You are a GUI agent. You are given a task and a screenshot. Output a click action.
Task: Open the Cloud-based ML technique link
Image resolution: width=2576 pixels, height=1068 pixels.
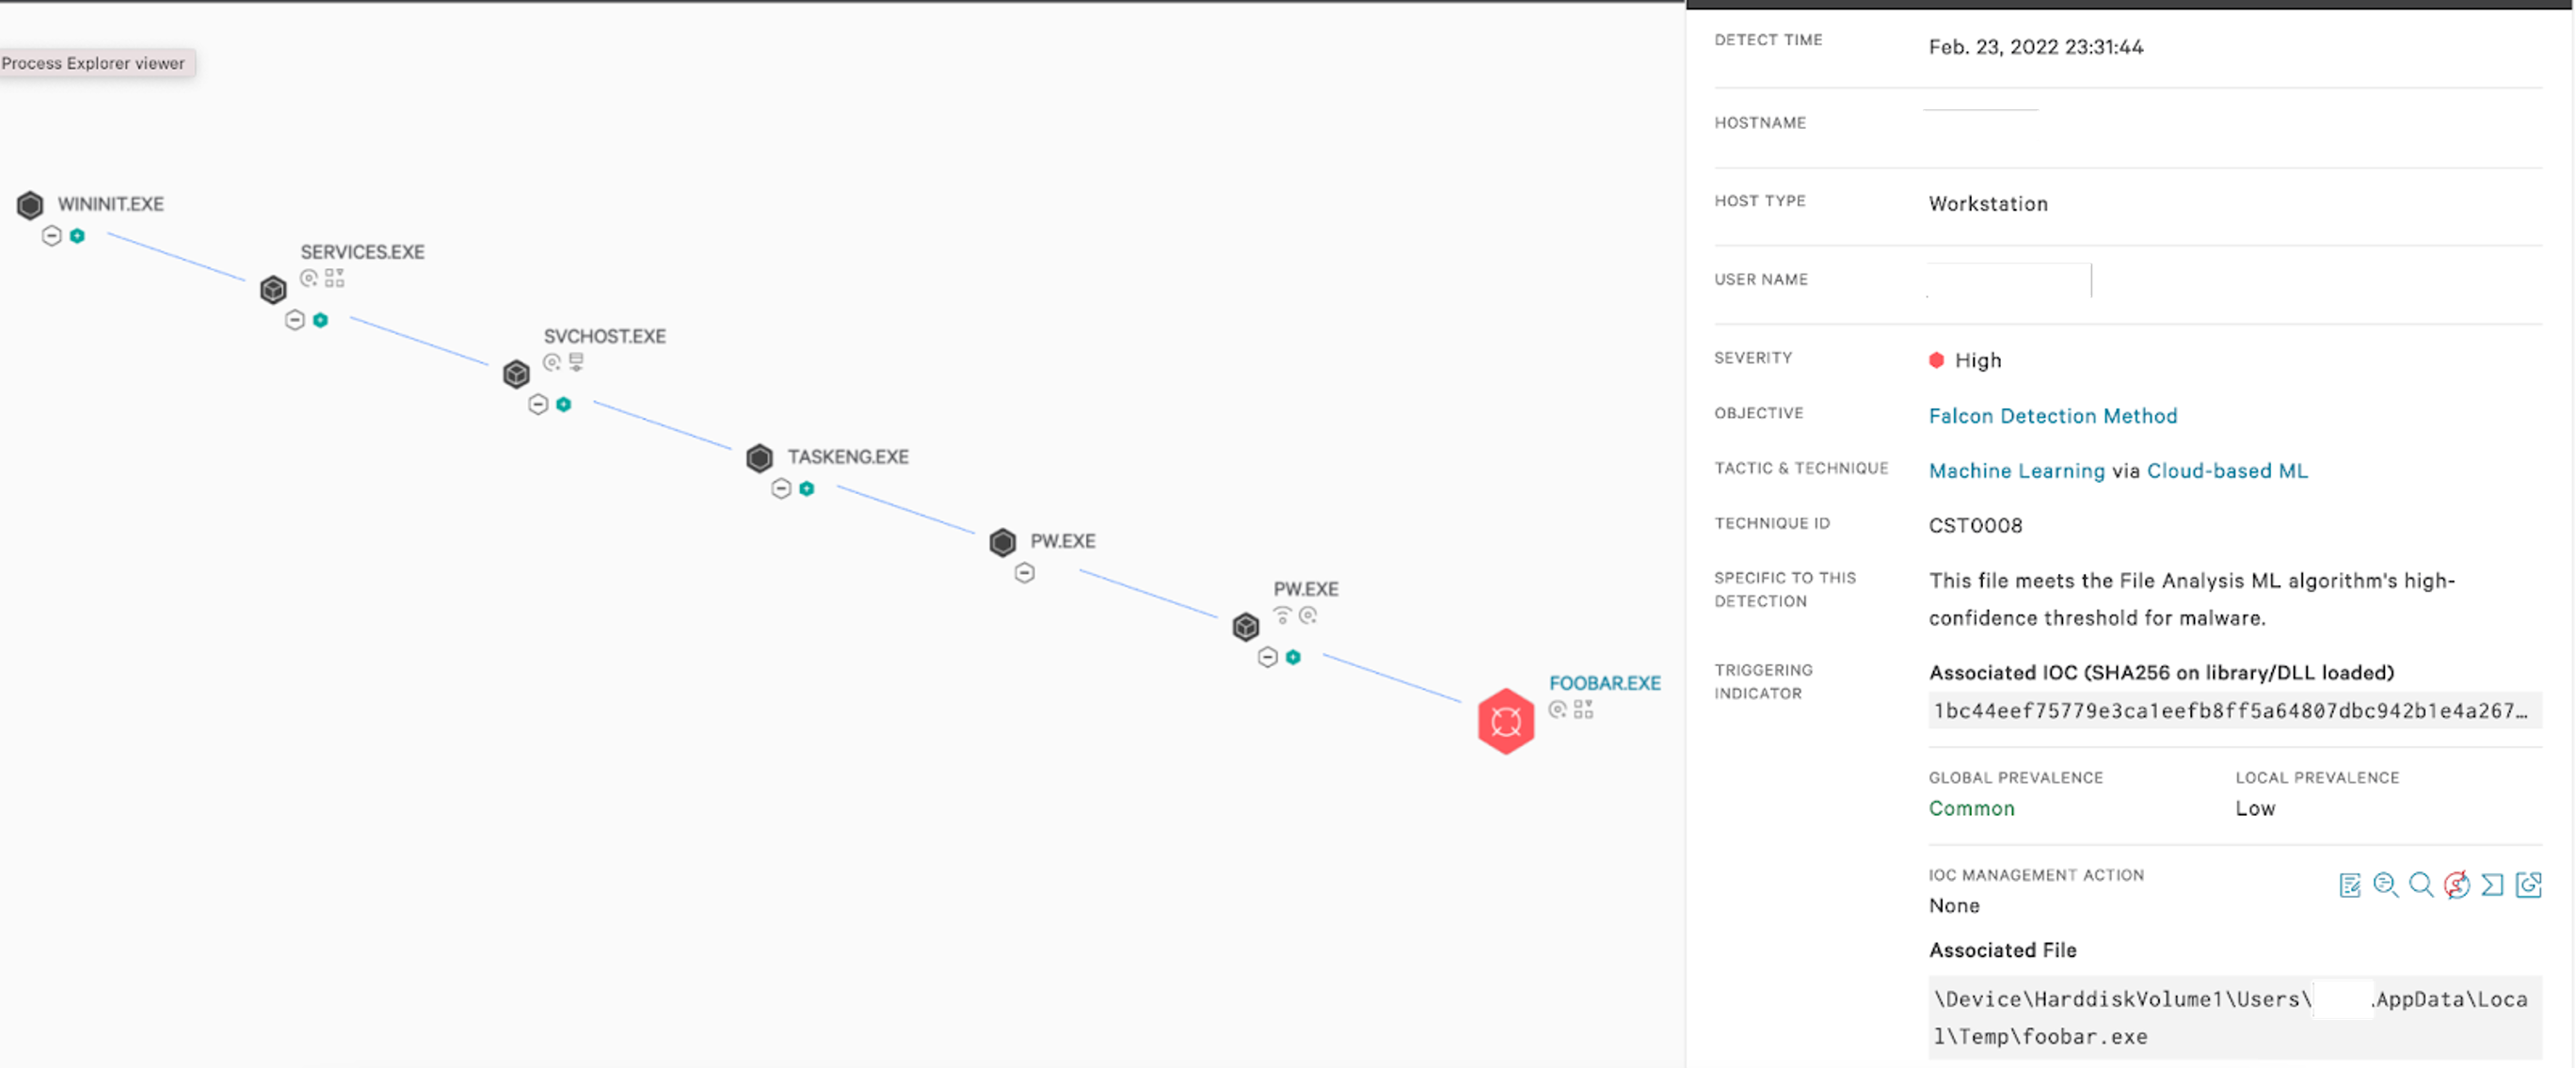(x=2227, y=471)
